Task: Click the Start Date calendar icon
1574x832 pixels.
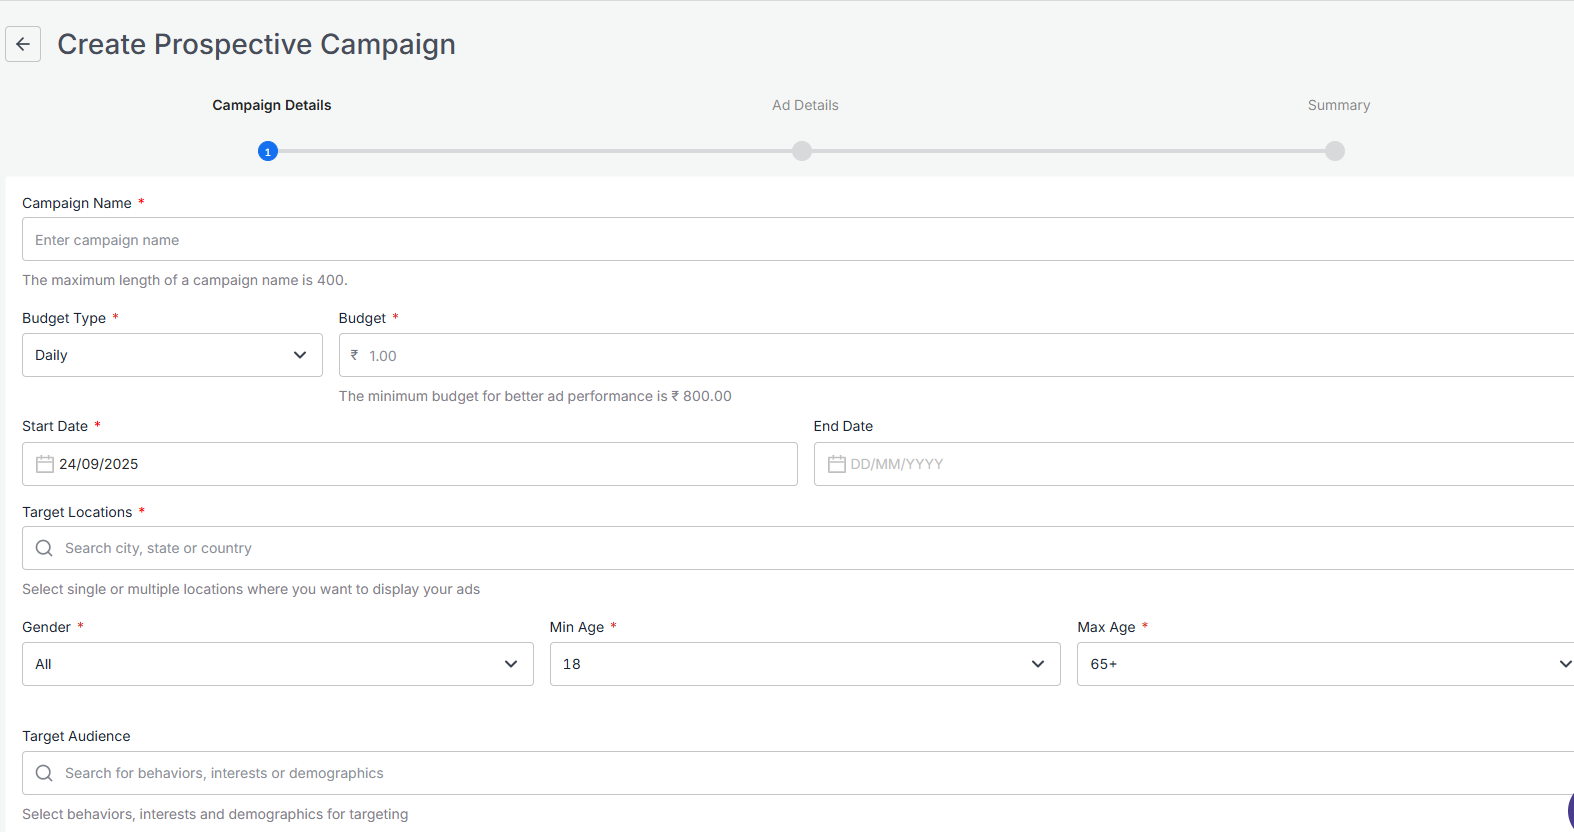Action: (45, 464)
